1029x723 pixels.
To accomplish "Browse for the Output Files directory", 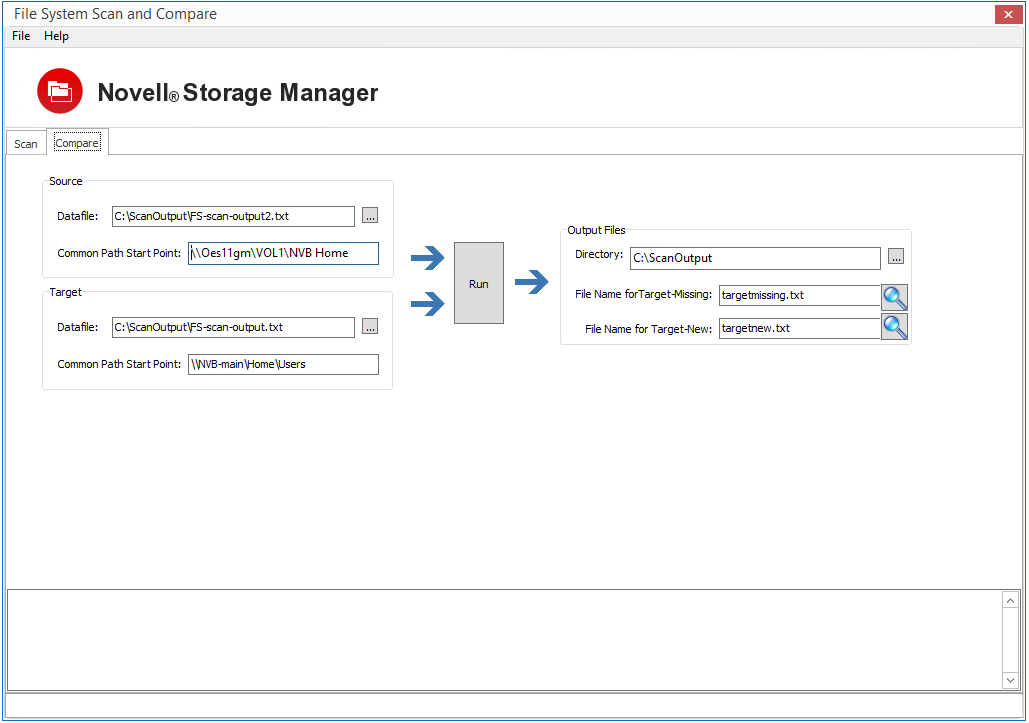I will 896,258.
